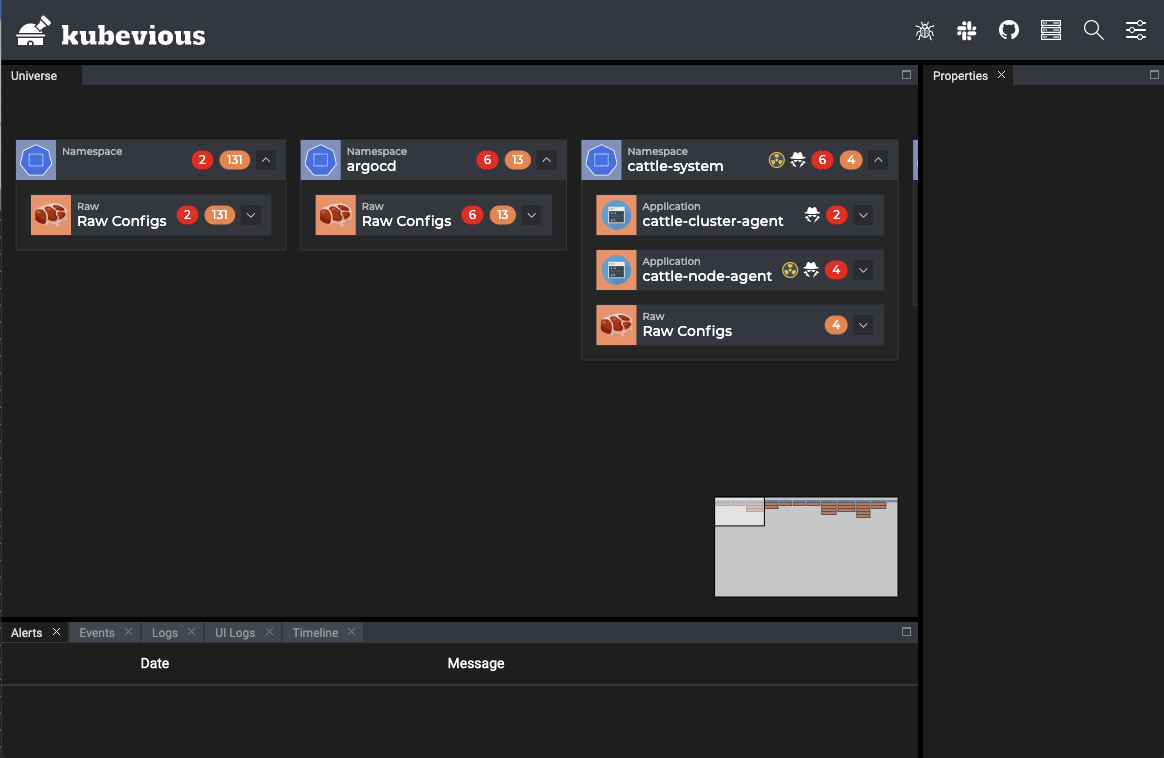Select the Universe tab
Viewport: 1164px width, 758px height.
click(34, 76)
